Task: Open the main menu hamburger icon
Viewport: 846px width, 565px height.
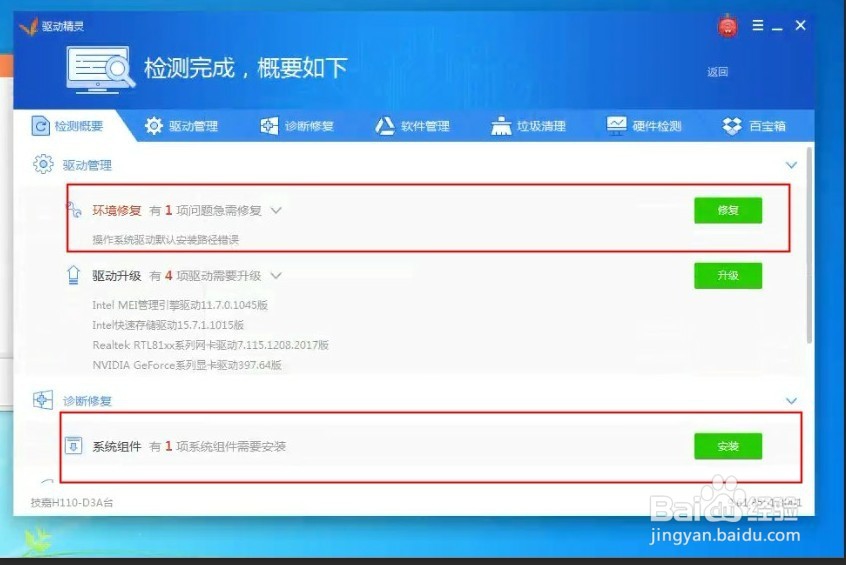Action: coord(758,25)
